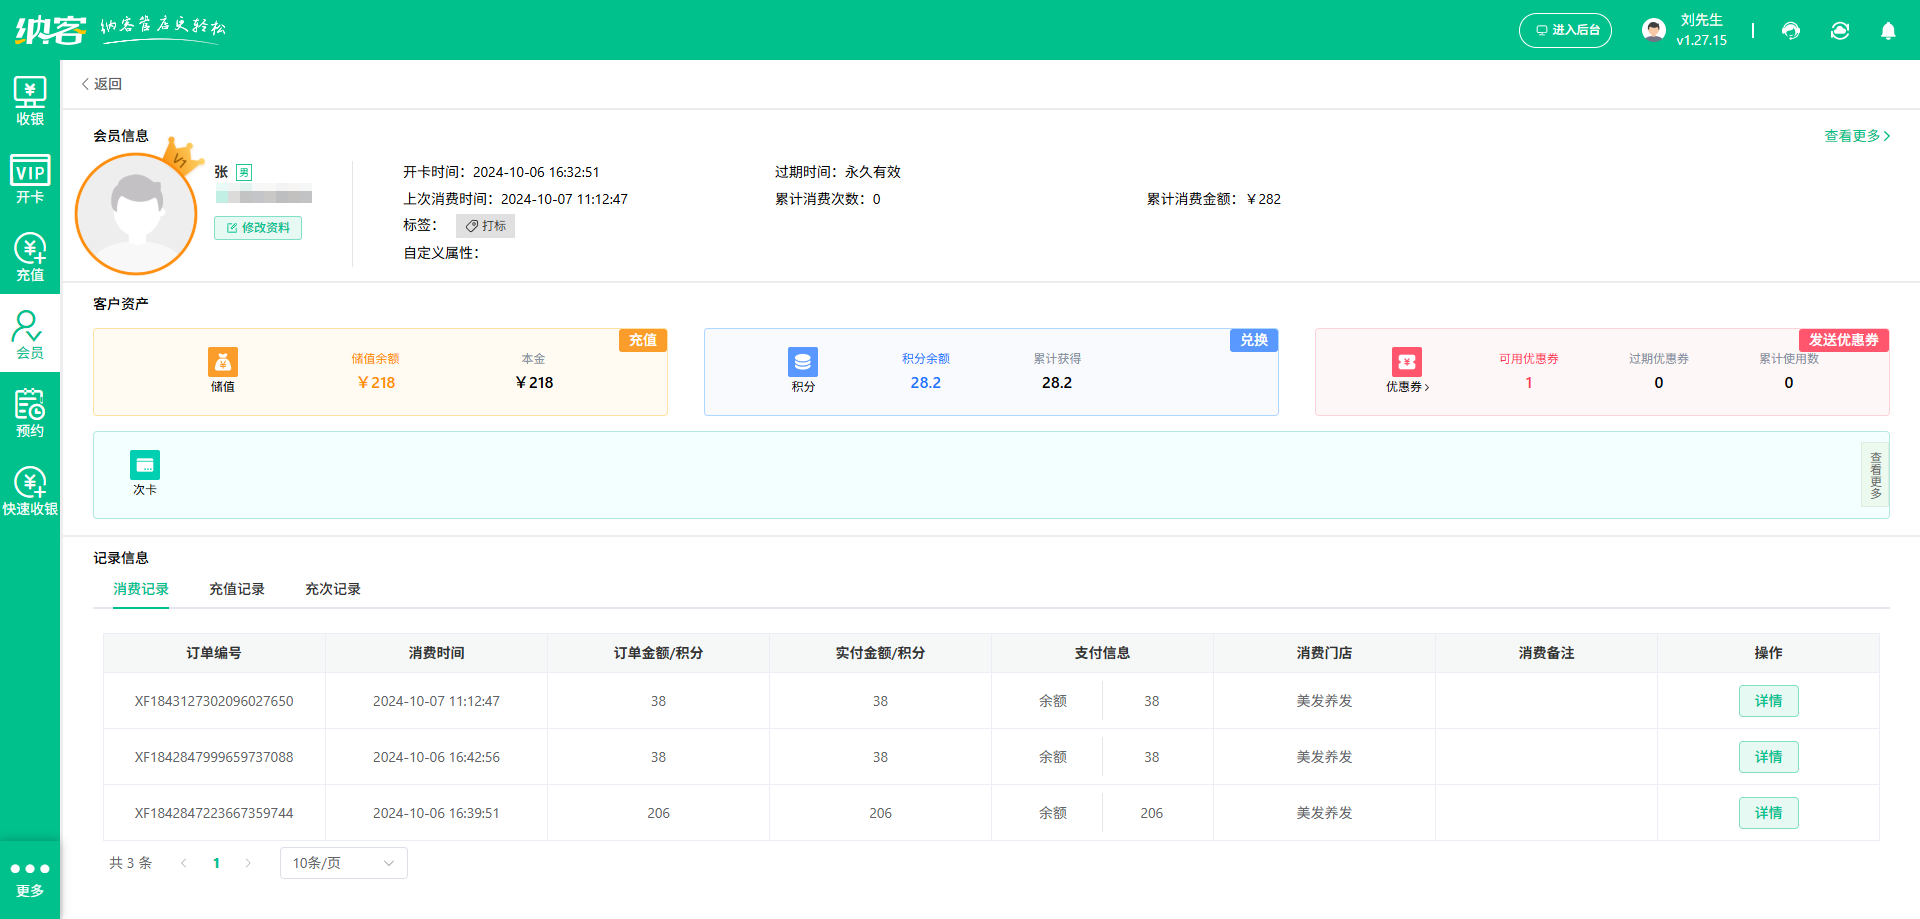The width and height of the screenshot is (1920, 919).
Task: Expand the vertical 查看更多 panel in 次卡
Action: pos(1875,475)
